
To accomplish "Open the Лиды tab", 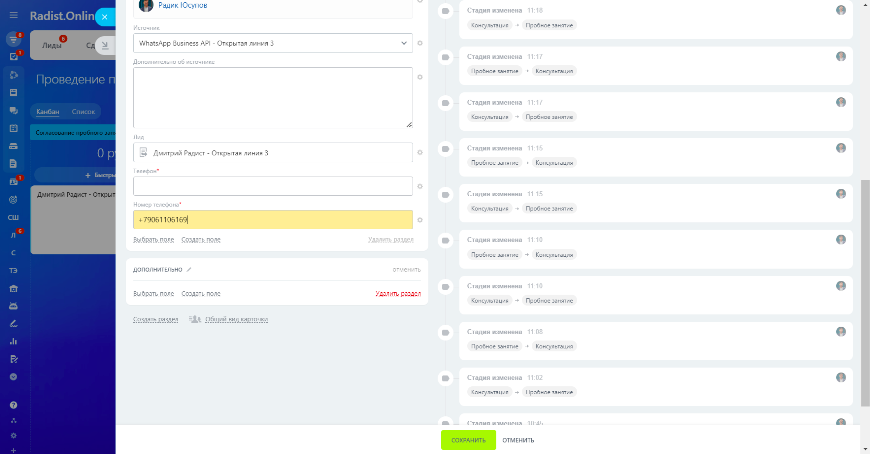I will tap(52, 45).
